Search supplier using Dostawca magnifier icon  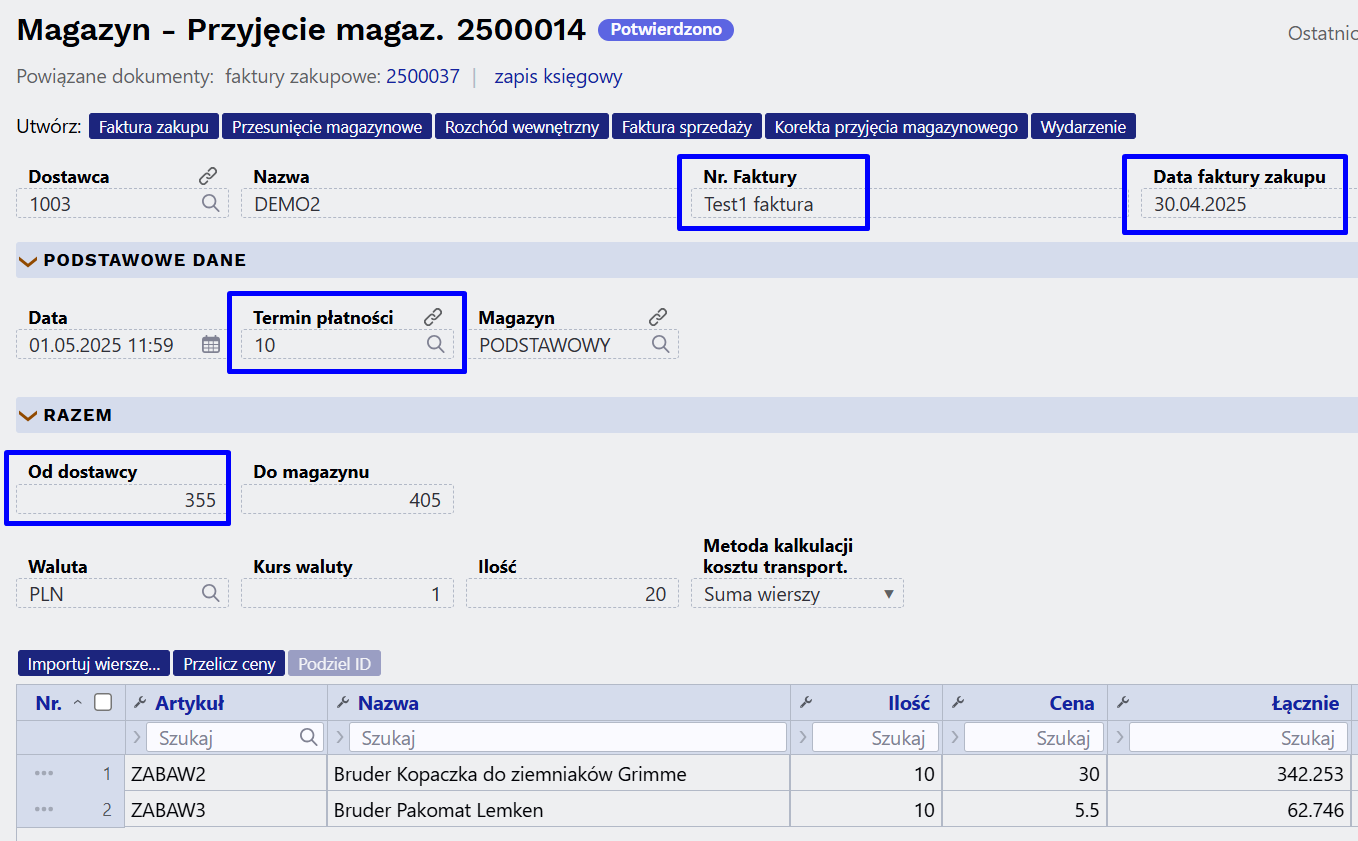pyautogui.click(x=210, y=203)
